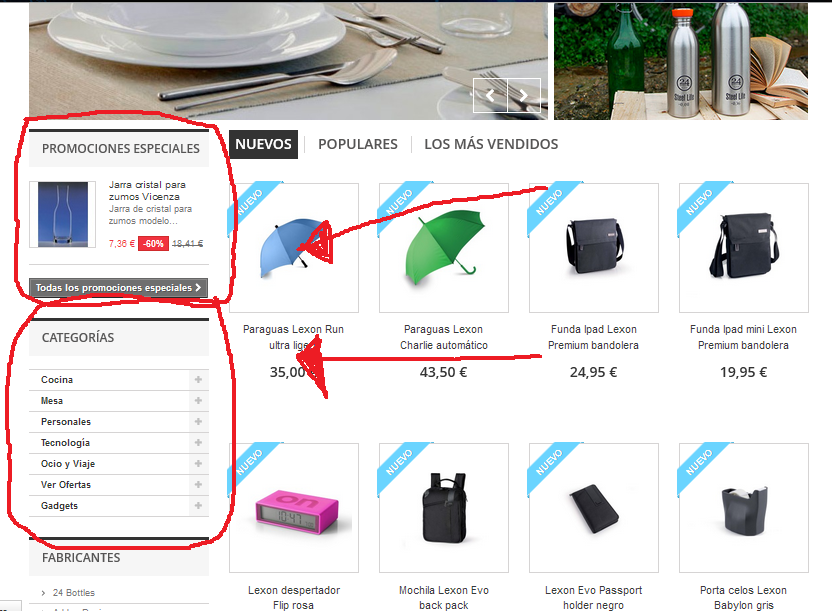
Task: Click the green Paraguas Lexon Charlie umbrella image
Action: (444, 248)
